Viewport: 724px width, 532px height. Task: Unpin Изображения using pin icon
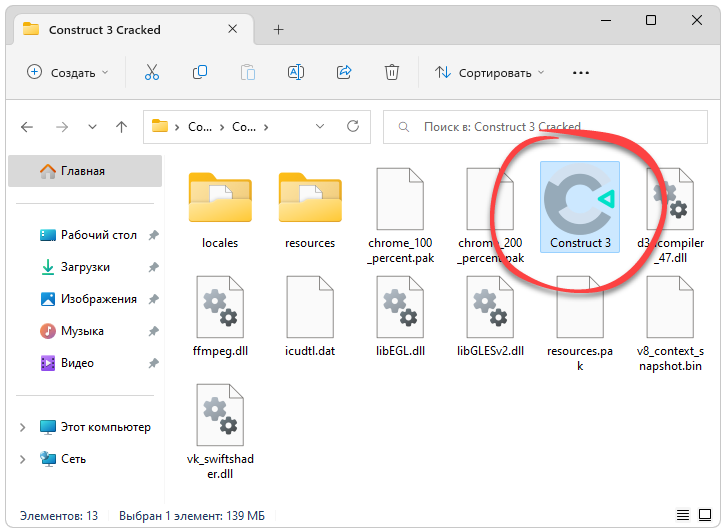tap(153, 299)
